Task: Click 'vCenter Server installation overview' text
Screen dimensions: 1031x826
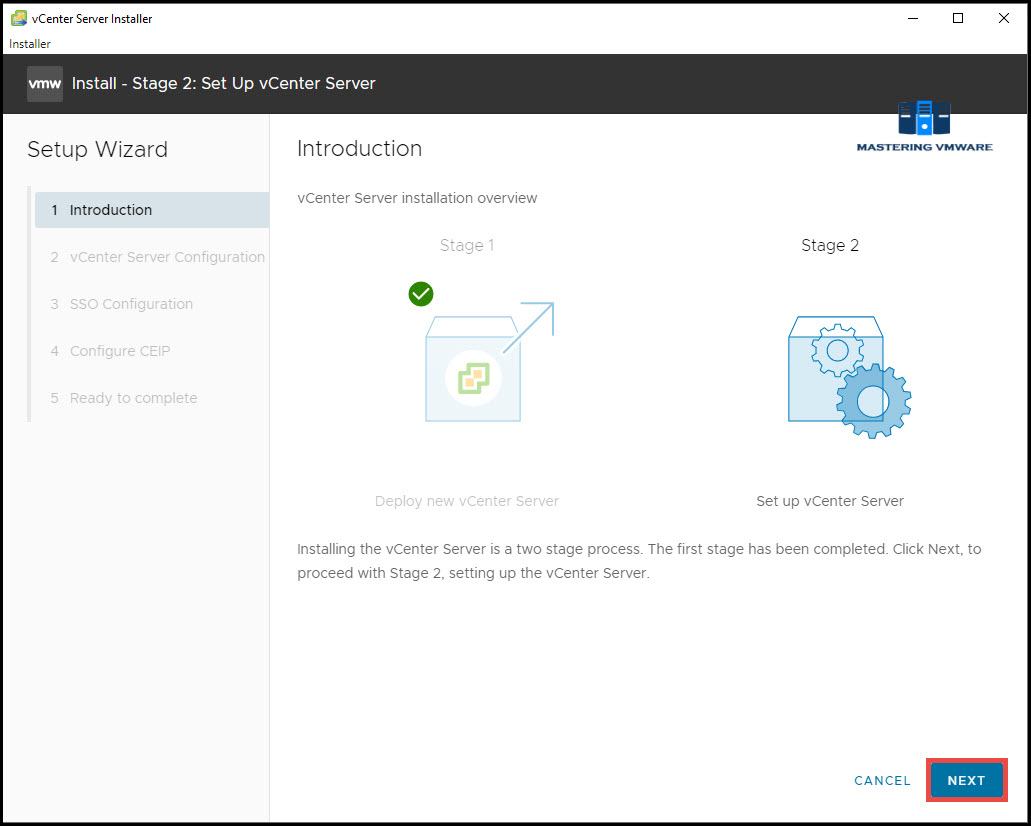Action: tap(417, 198)
